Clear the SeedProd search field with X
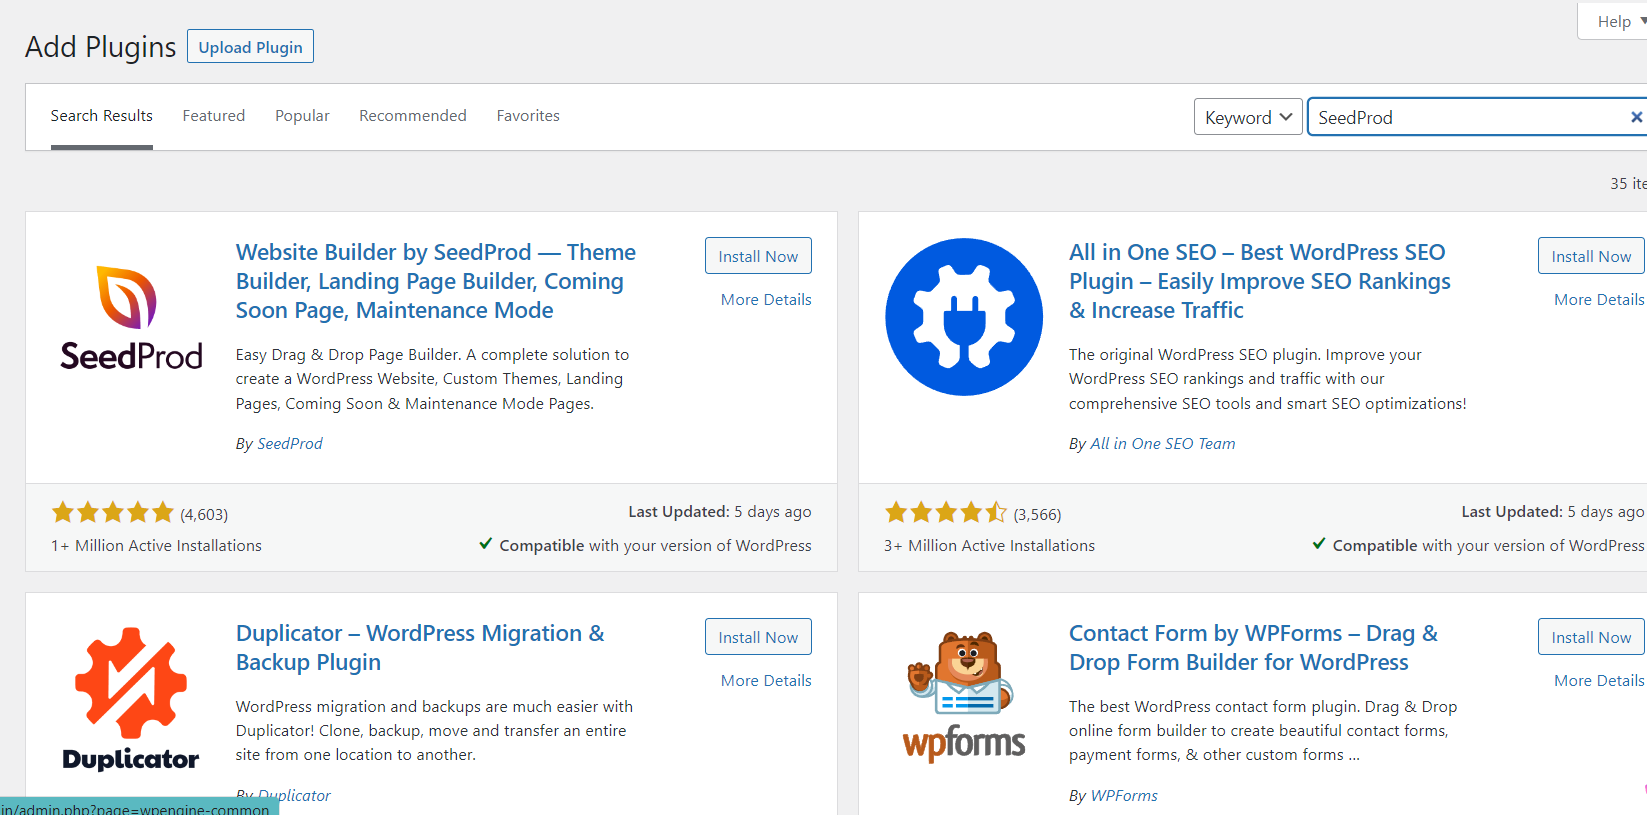The image size is (1647, 815). [1636, 117]
